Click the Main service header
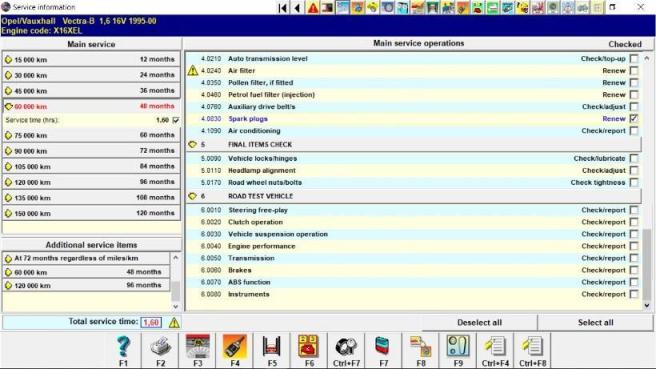Screen dimensions: 656x369 click(x=91, y=44)
